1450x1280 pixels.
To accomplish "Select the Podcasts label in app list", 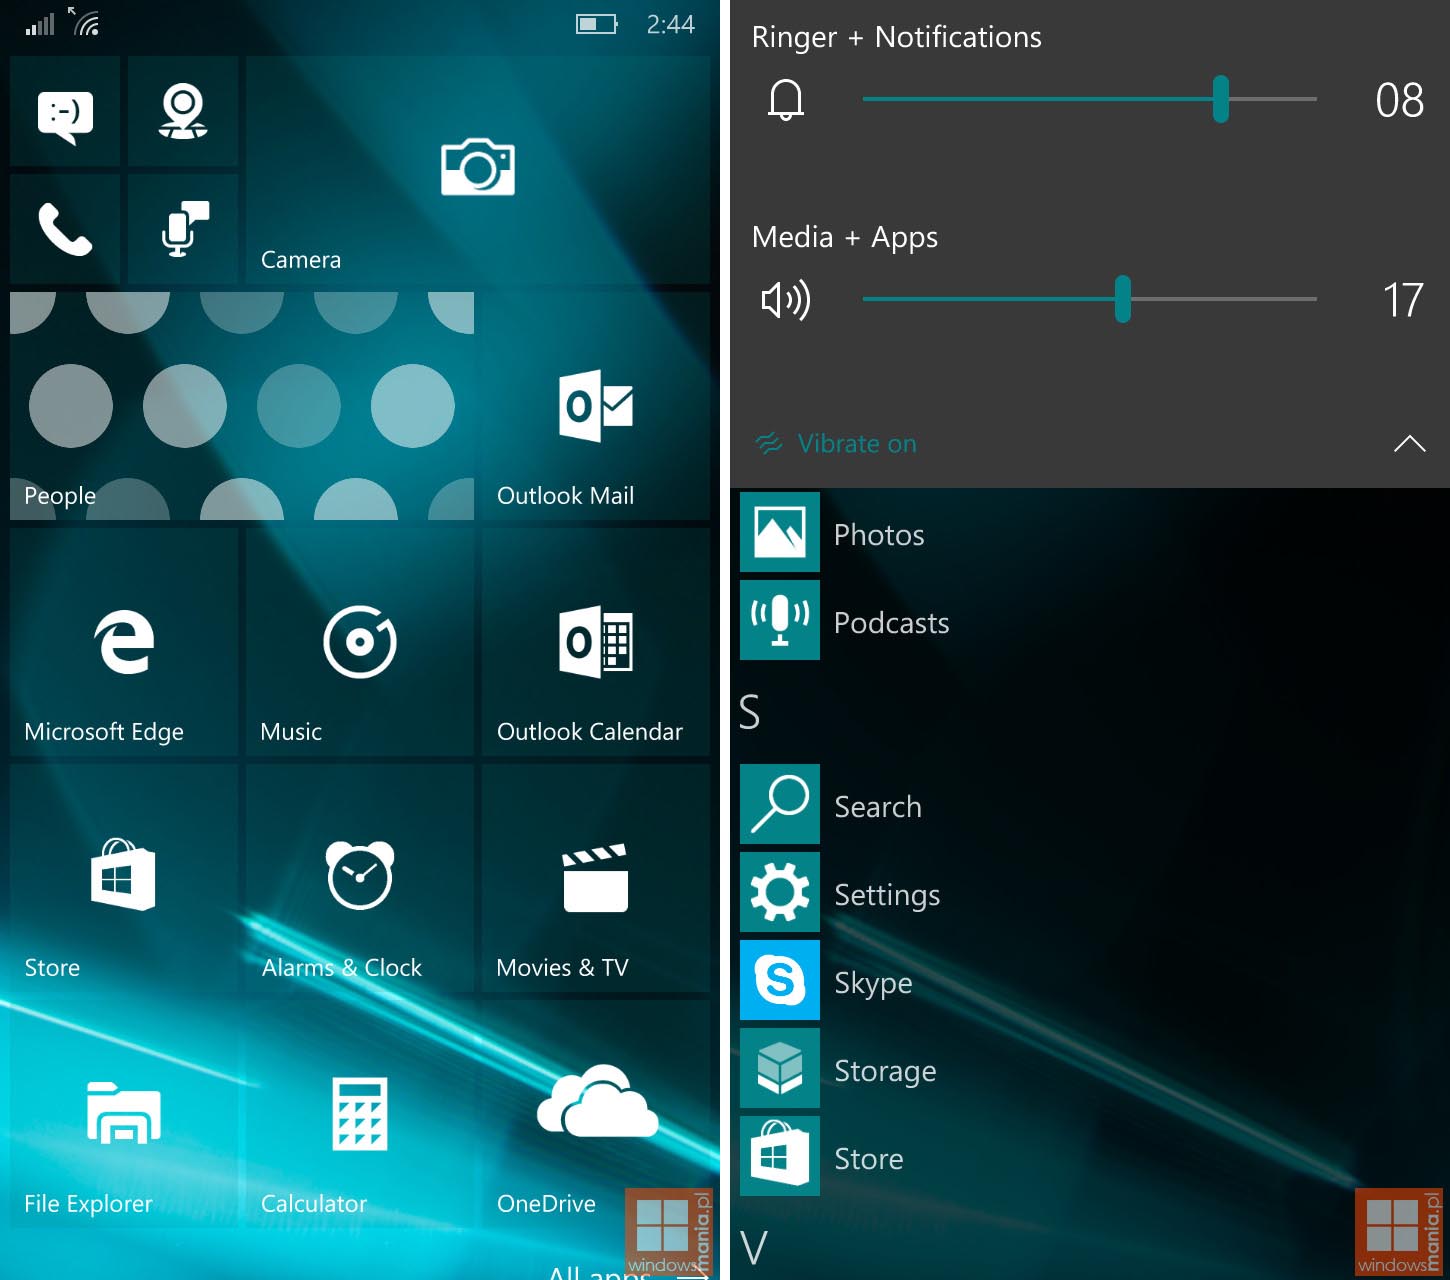I will point(892,623).
